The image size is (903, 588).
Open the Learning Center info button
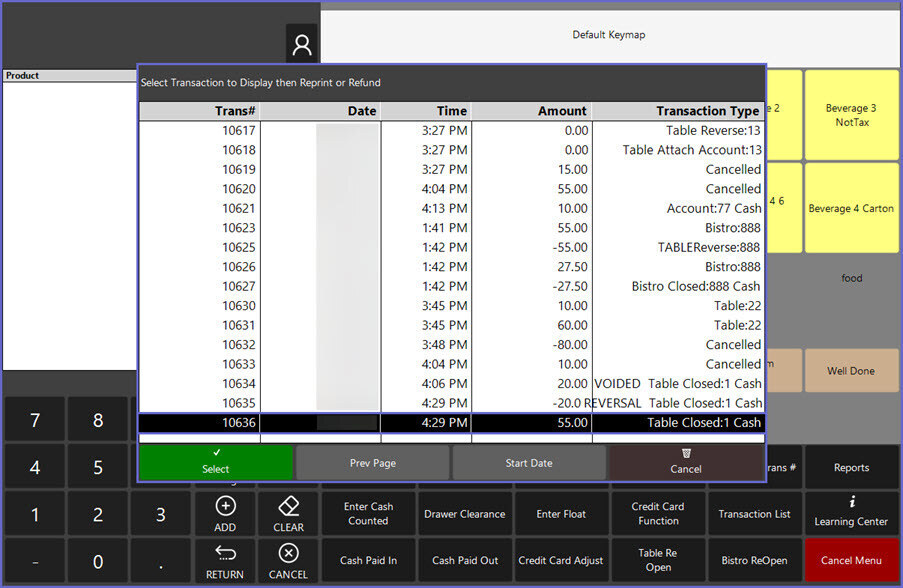pos(850,514)
